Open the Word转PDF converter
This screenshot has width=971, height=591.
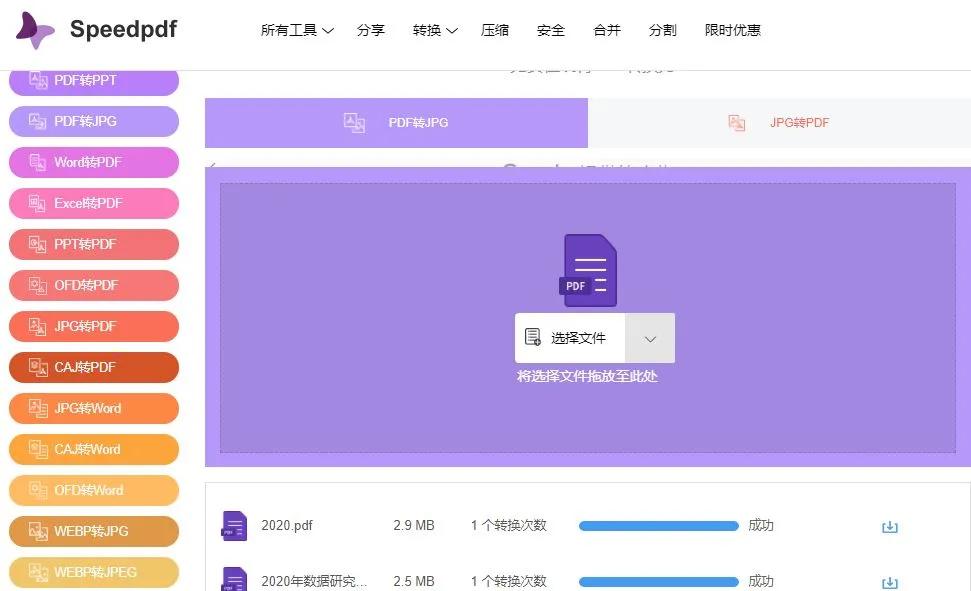click(x=93, y=162)
